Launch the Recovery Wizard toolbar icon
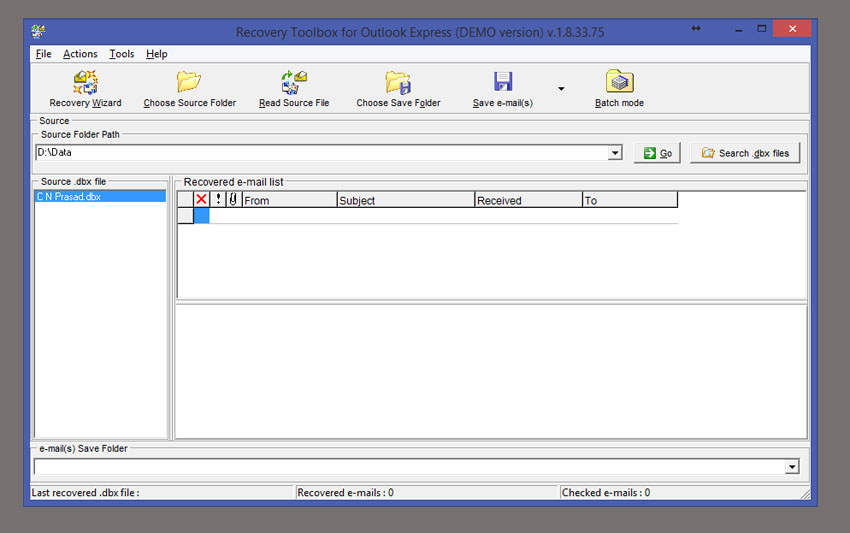This screenshot has width=850, height=533. click(x=86, y=82)
